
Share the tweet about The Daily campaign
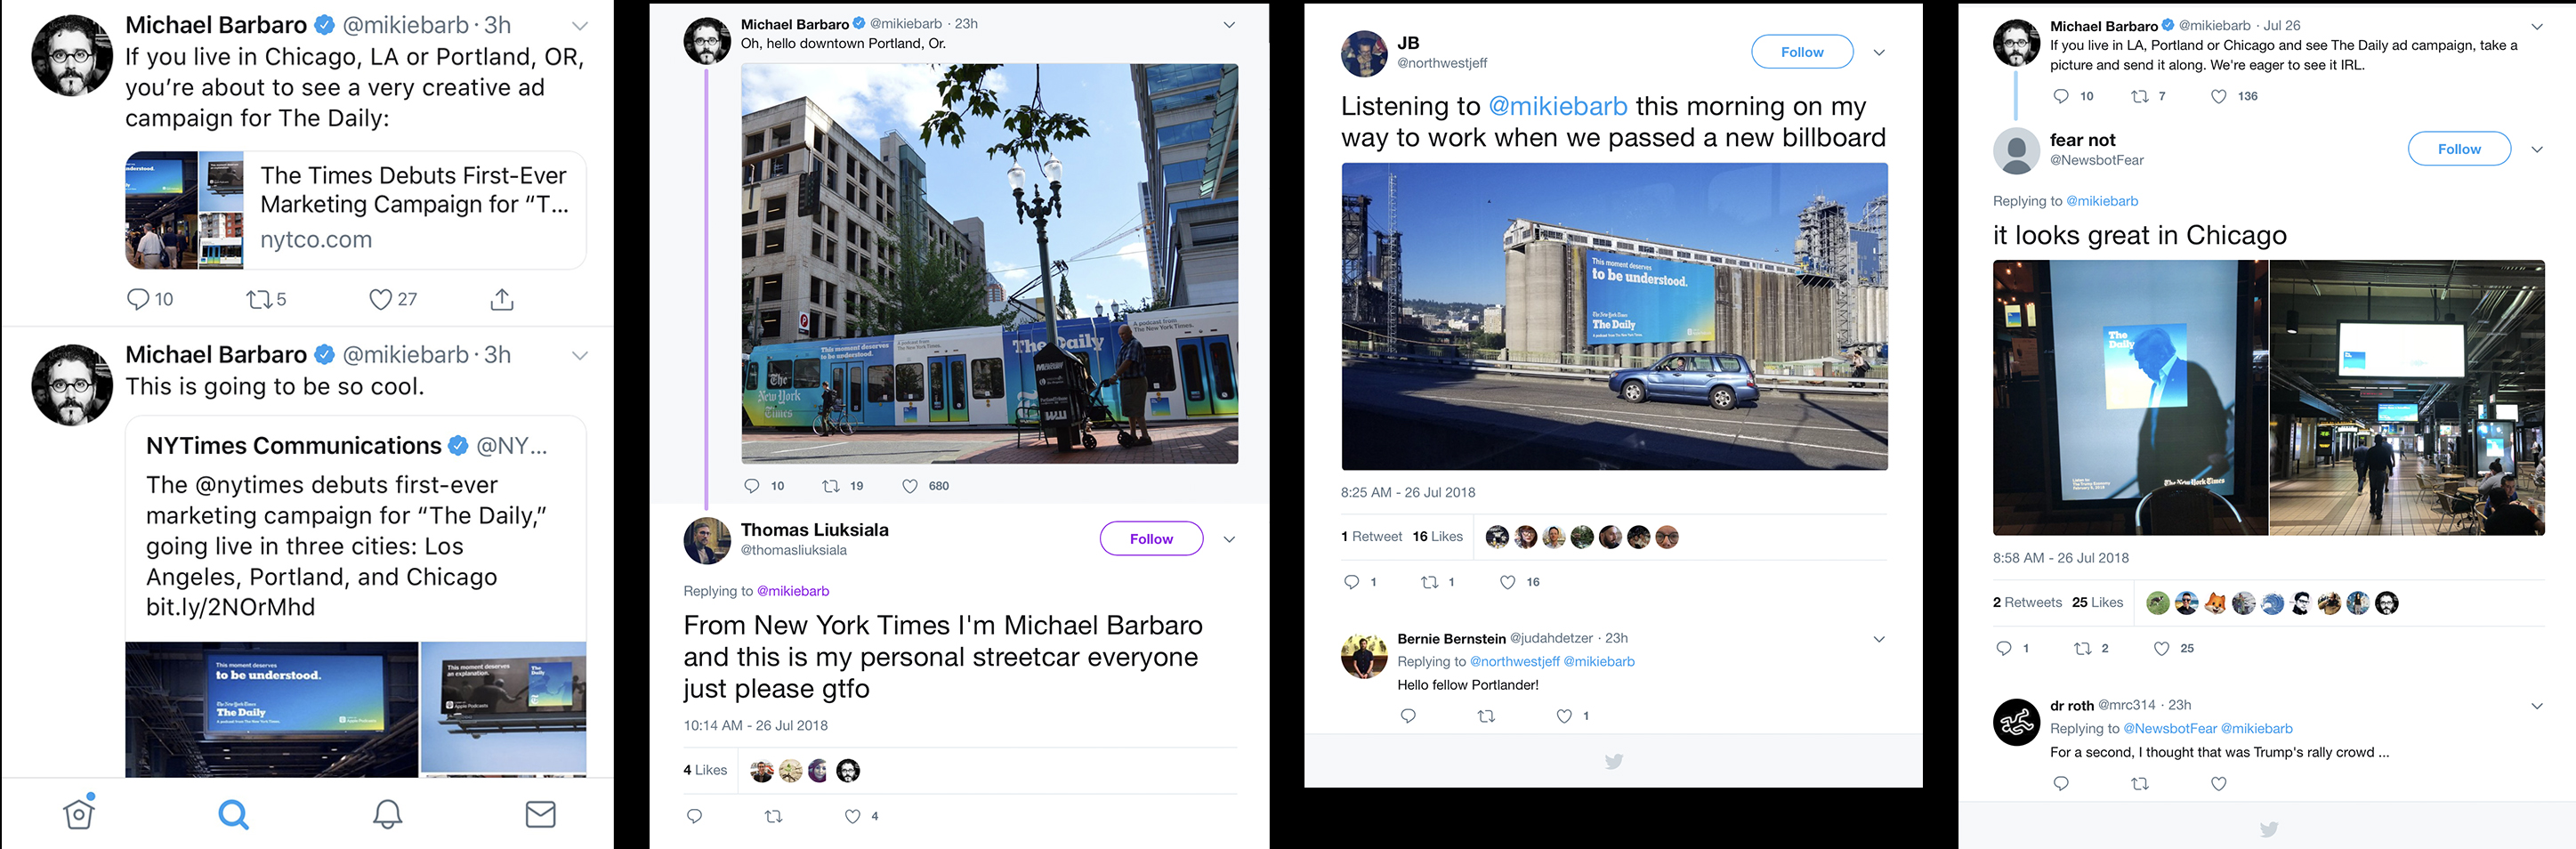coord(502,299)
